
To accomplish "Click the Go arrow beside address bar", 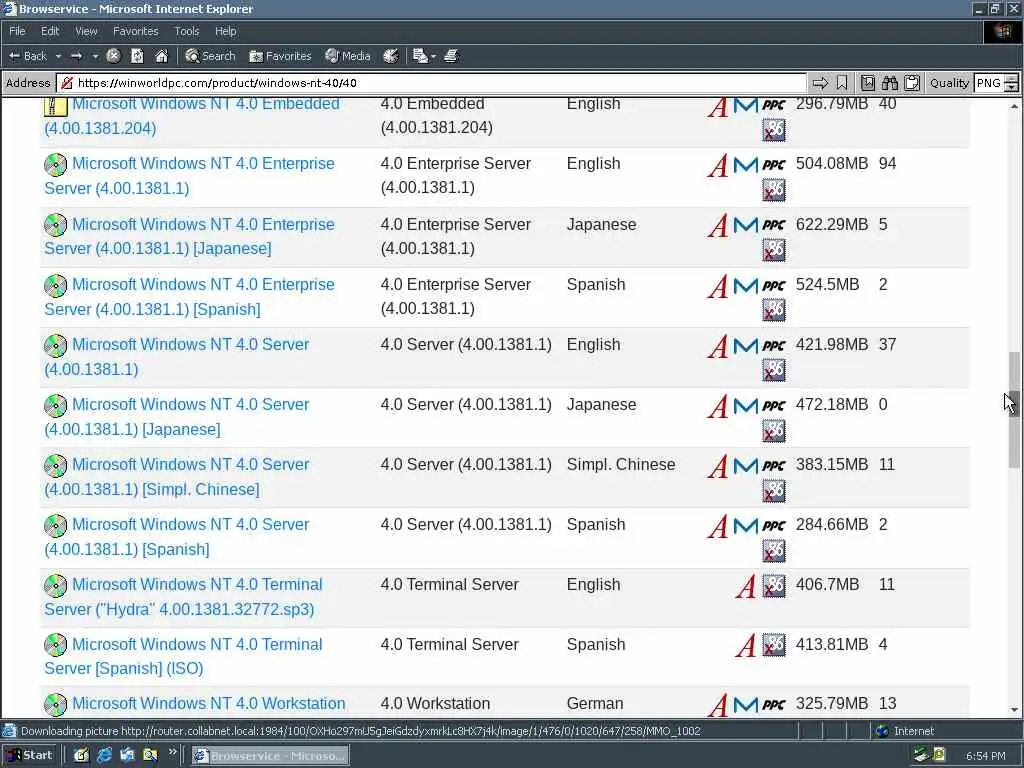I will point(820,83).
